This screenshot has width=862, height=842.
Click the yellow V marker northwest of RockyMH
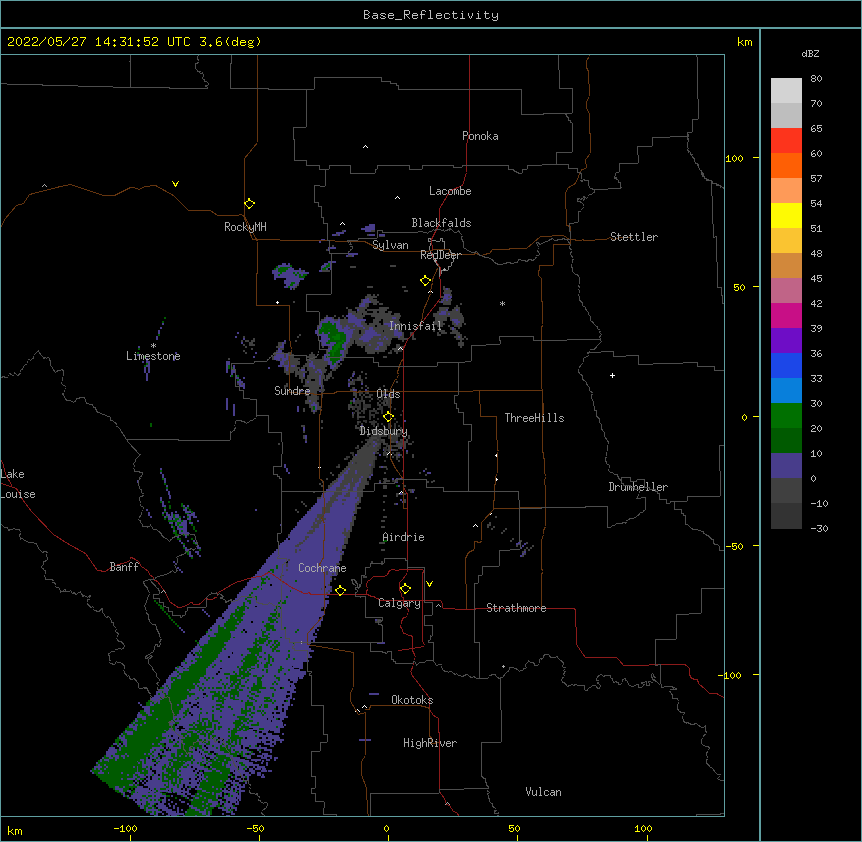175,184
